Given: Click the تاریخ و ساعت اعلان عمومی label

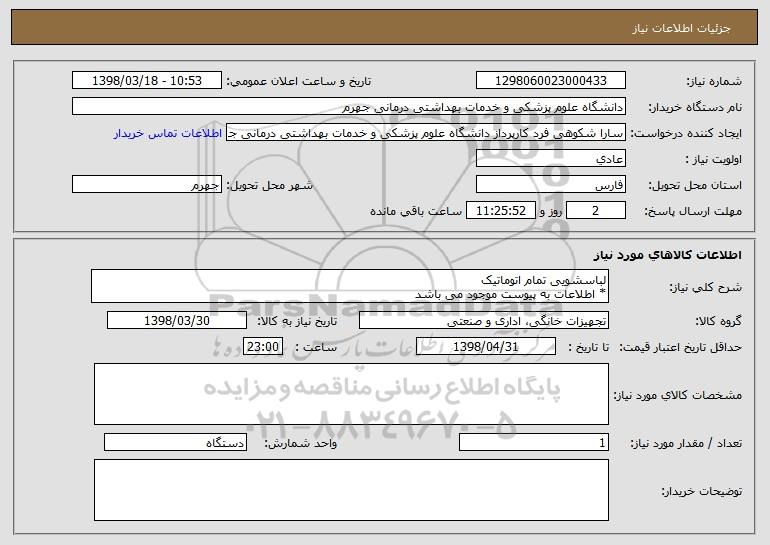Looking at the screenshot, I should click(299, 81).
